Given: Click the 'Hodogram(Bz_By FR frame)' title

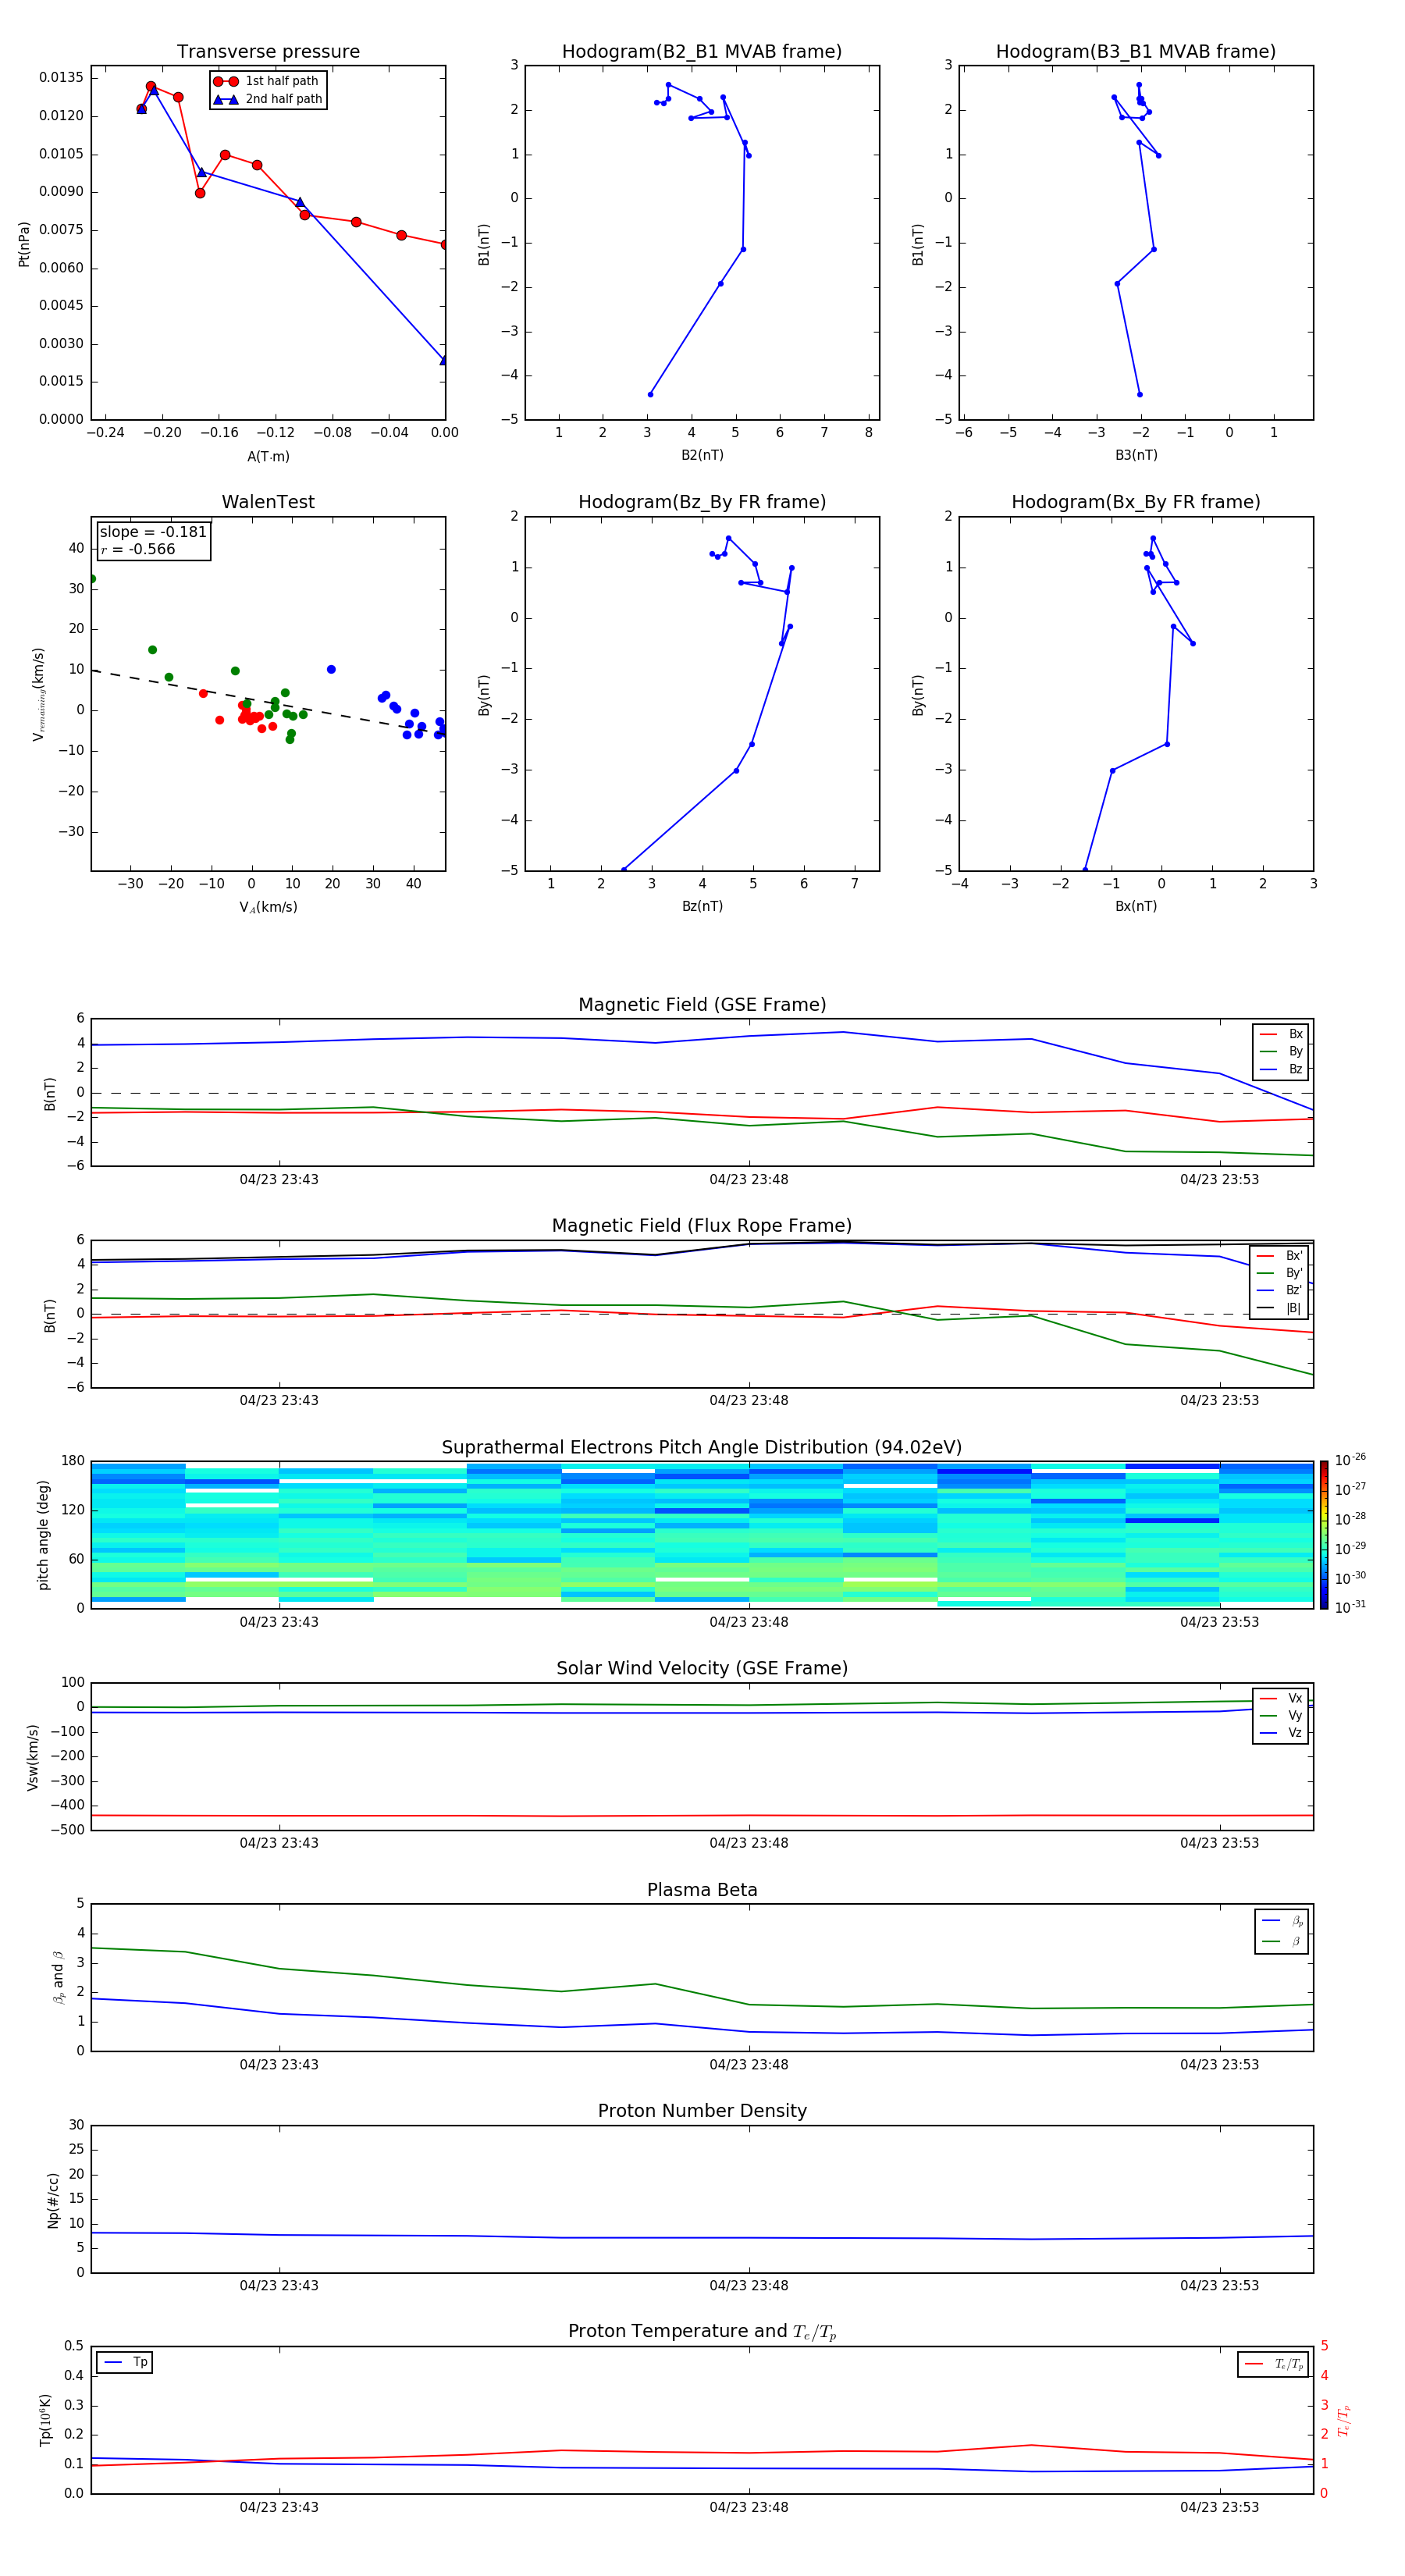Looking at the screenshot, I should pos(702,502).
